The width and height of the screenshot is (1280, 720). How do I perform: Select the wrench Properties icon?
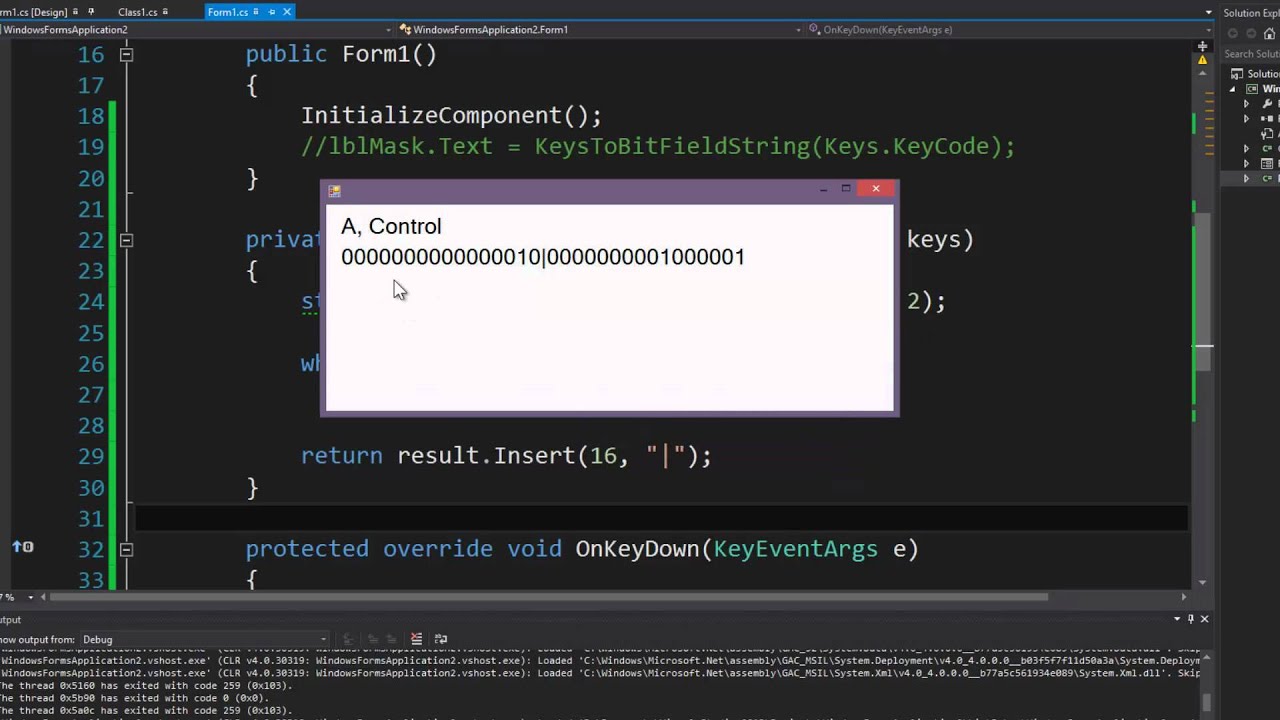pos(1268,104)
